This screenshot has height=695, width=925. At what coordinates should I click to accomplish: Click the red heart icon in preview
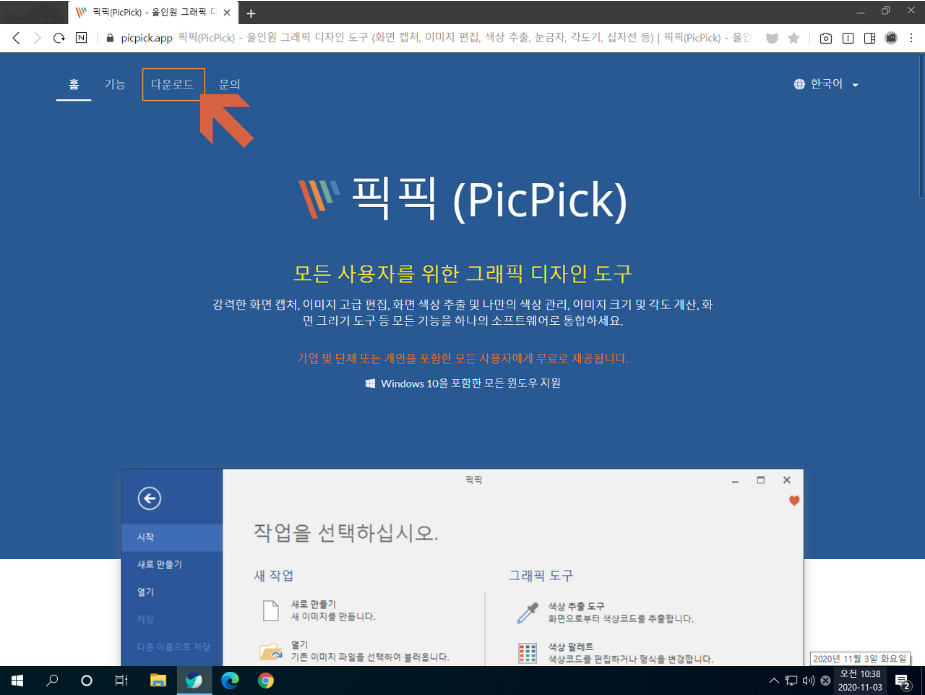click(794, 501)
